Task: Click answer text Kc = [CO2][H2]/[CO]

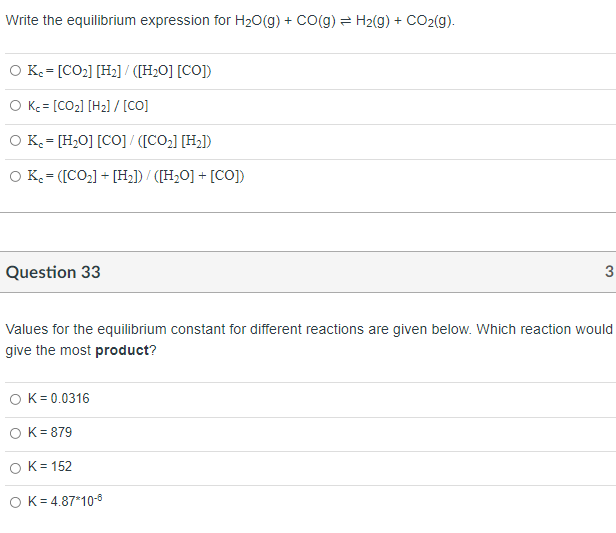Action: click(x=88, y=106)
